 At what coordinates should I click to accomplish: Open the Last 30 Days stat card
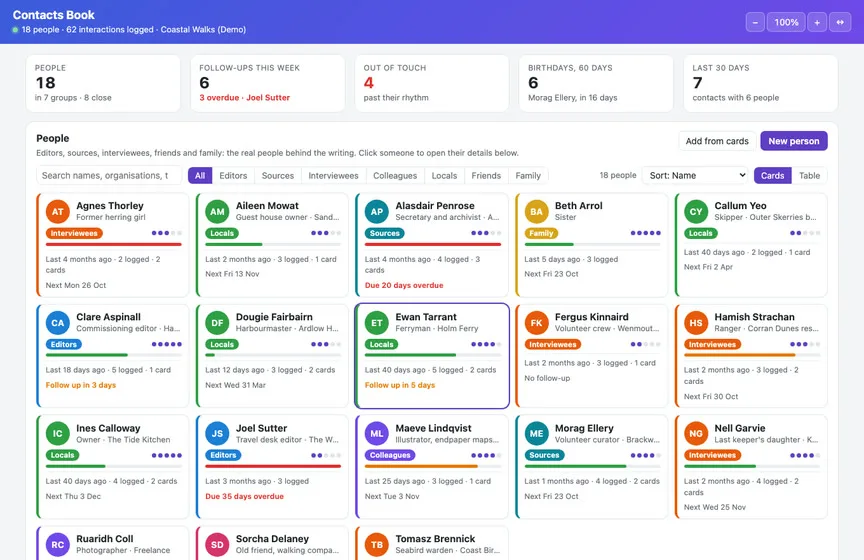[760, 83]
